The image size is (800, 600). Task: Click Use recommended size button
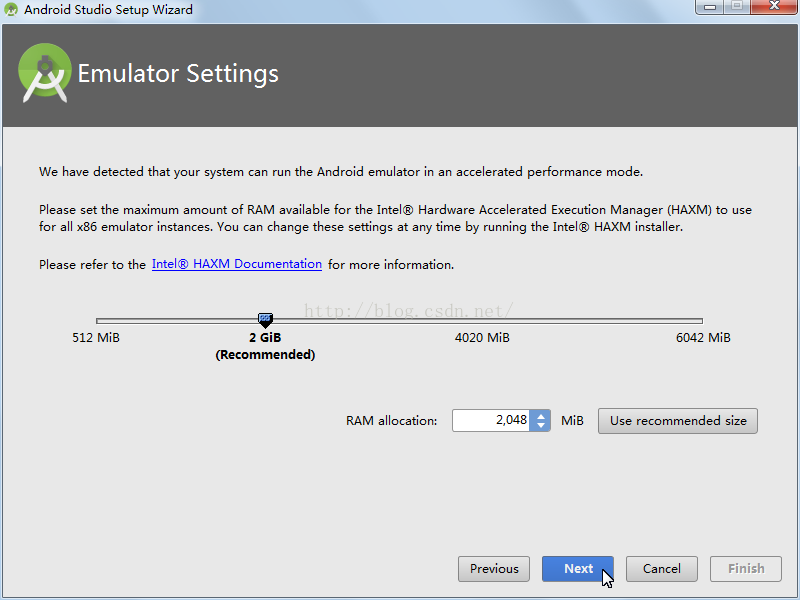678,421
